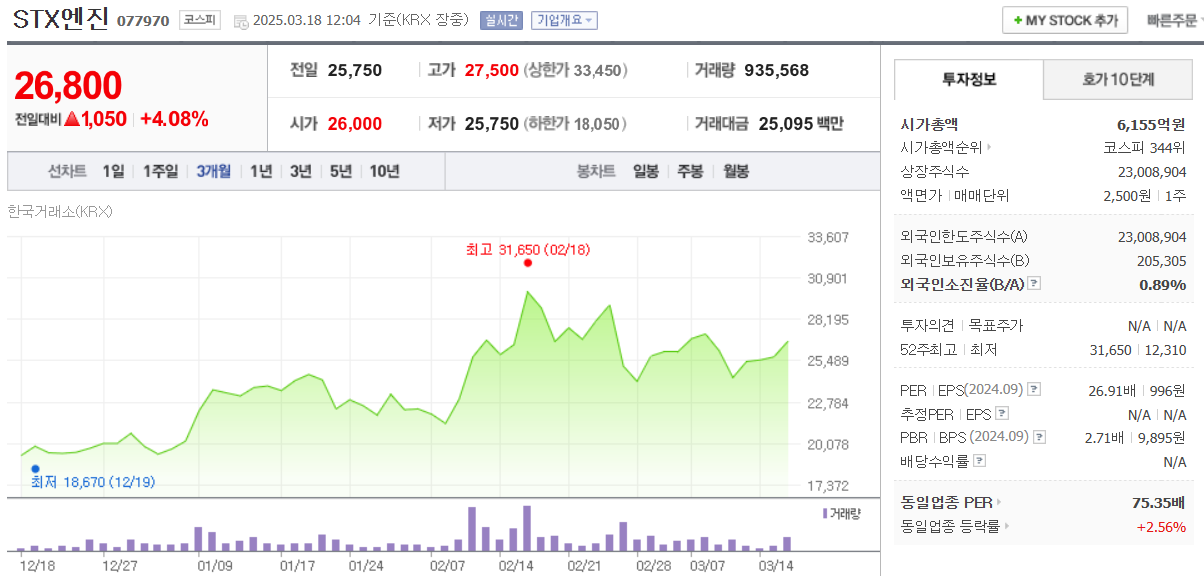The height and width of the screenshot is (576, 1204).
Task: Click the 코스피 market badge
Action: pos(200,20)
